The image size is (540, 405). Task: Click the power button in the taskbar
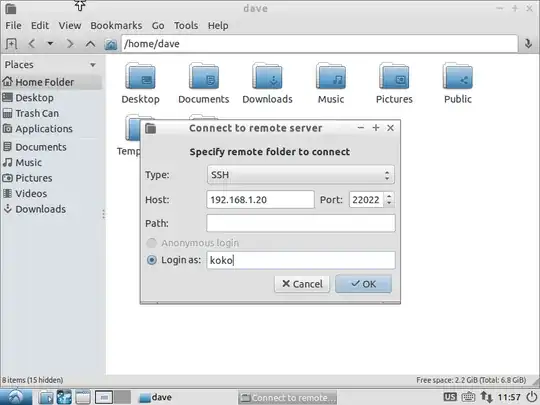point(532,397)
